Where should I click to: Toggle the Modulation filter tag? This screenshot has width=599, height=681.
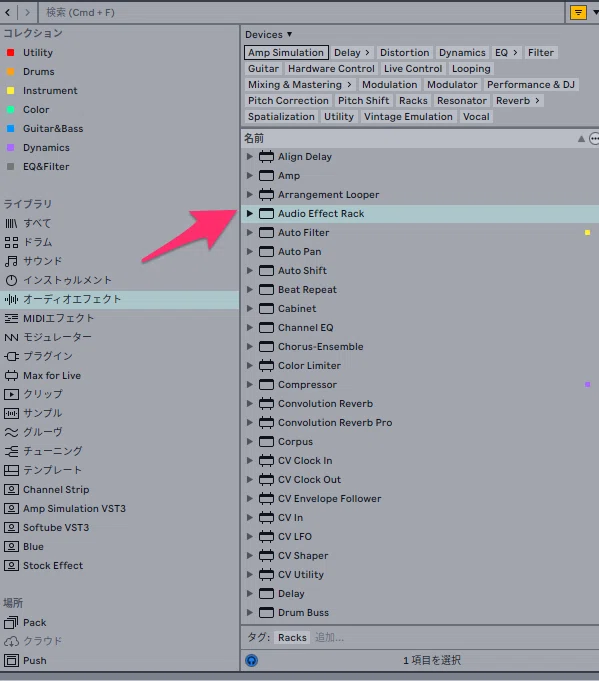389,85
